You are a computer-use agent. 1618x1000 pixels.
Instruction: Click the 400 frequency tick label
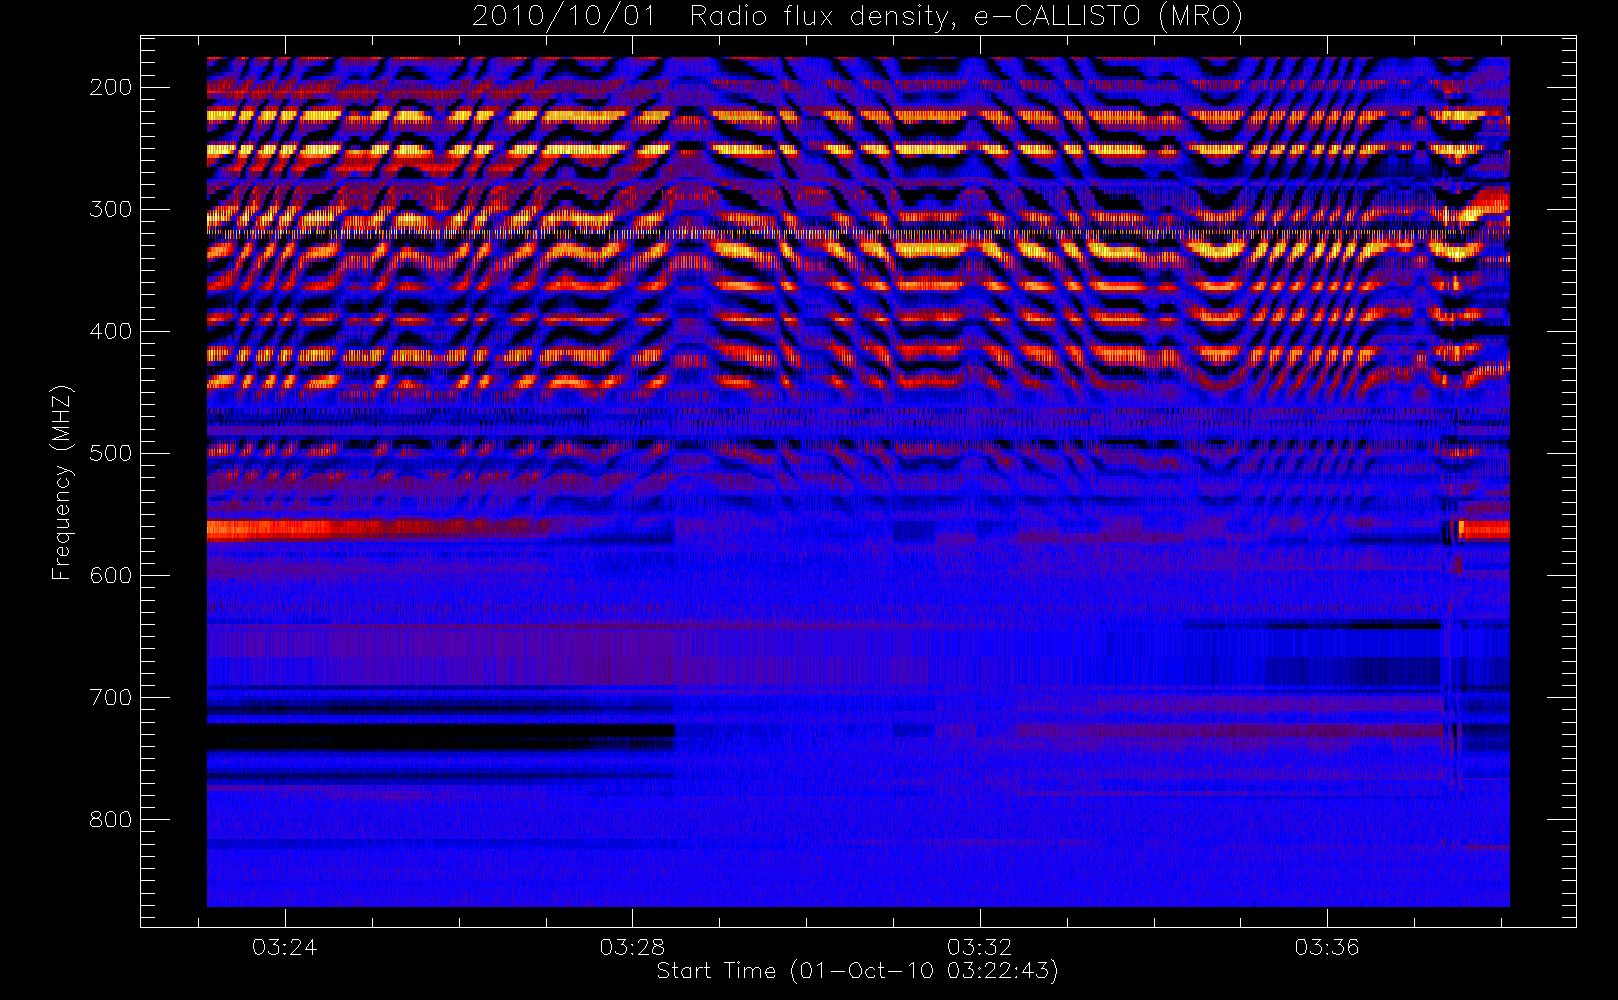pos(111,331)
